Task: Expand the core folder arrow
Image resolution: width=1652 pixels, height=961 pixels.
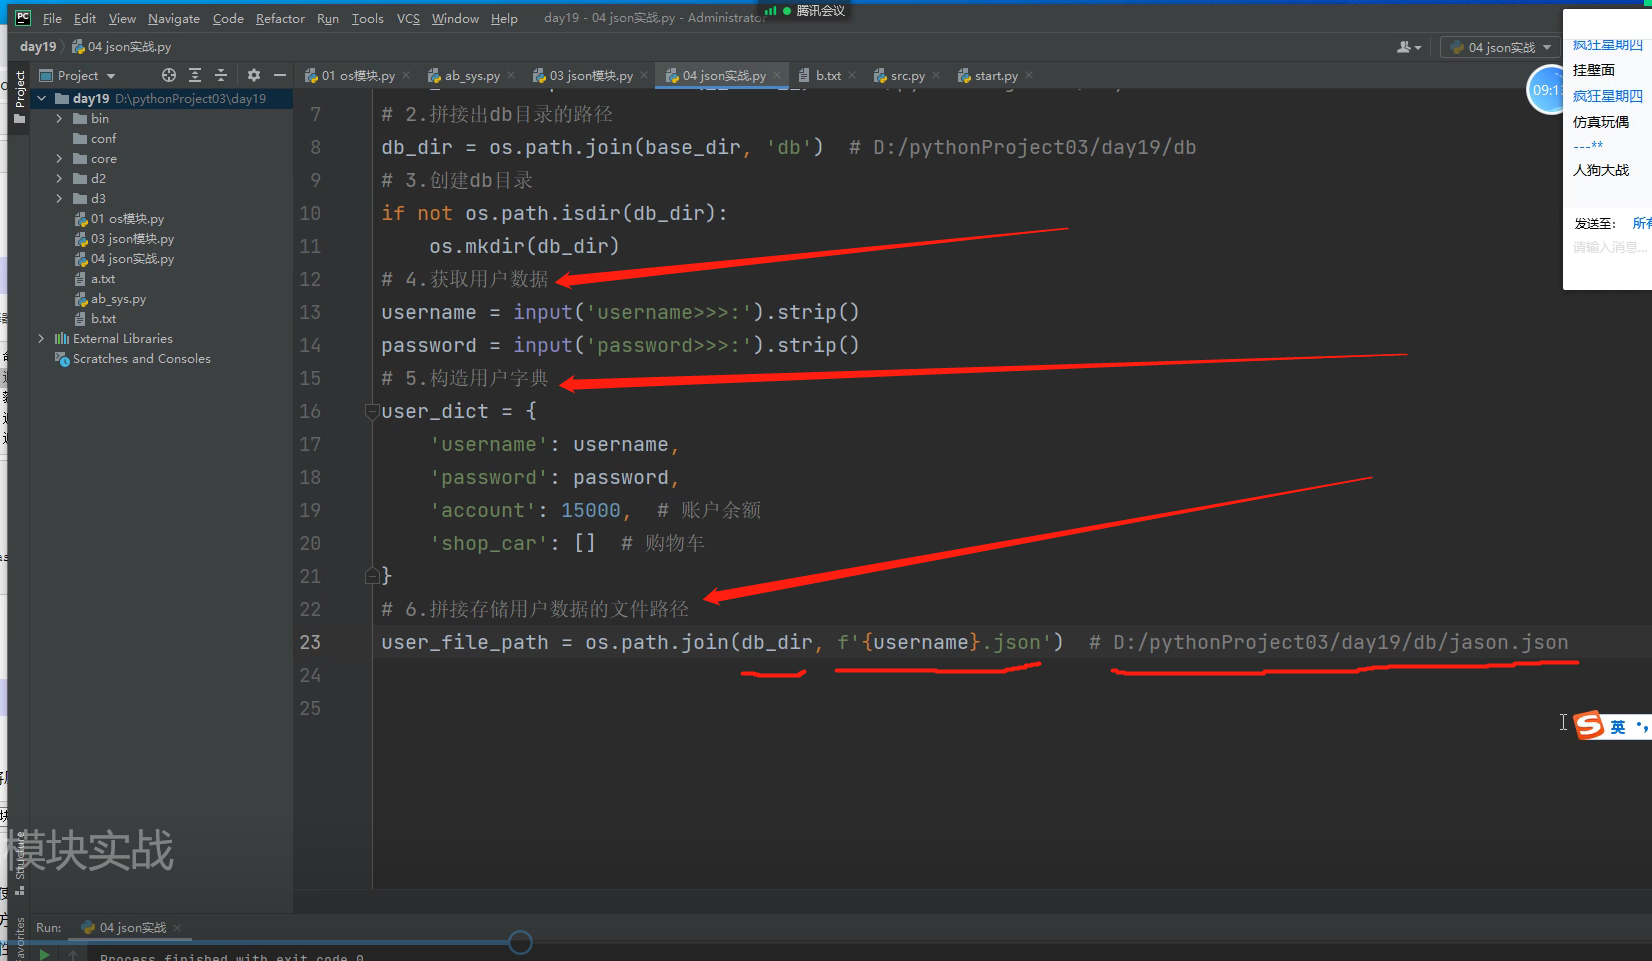Action: coord(59,158)
